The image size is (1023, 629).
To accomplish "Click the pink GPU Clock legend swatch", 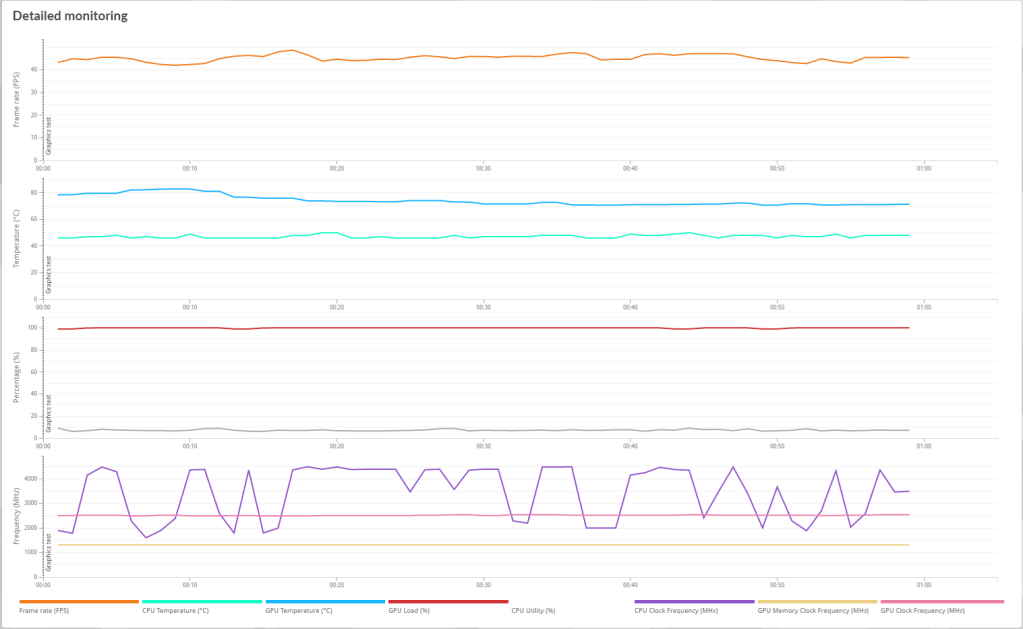I will click(x=941, y=601).
